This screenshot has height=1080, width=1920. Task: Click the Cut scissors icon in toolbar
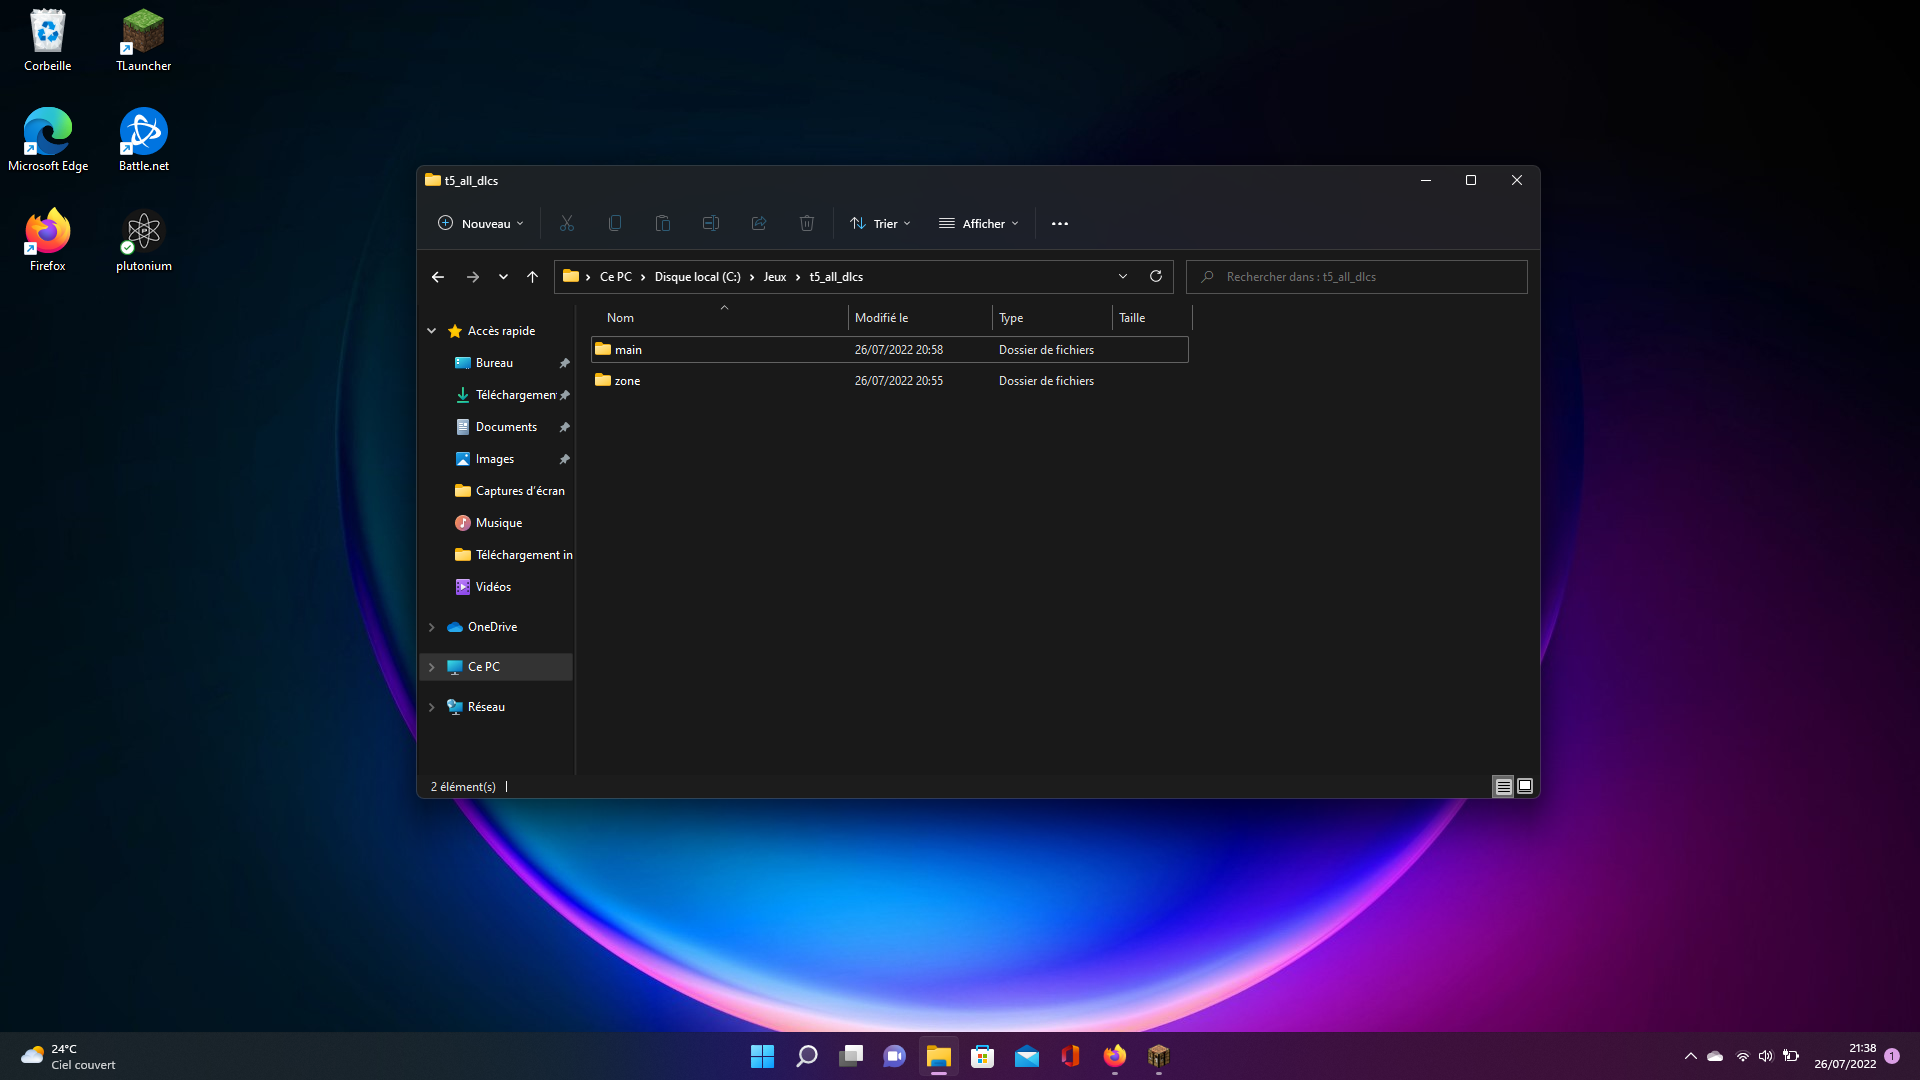point(567,223)
